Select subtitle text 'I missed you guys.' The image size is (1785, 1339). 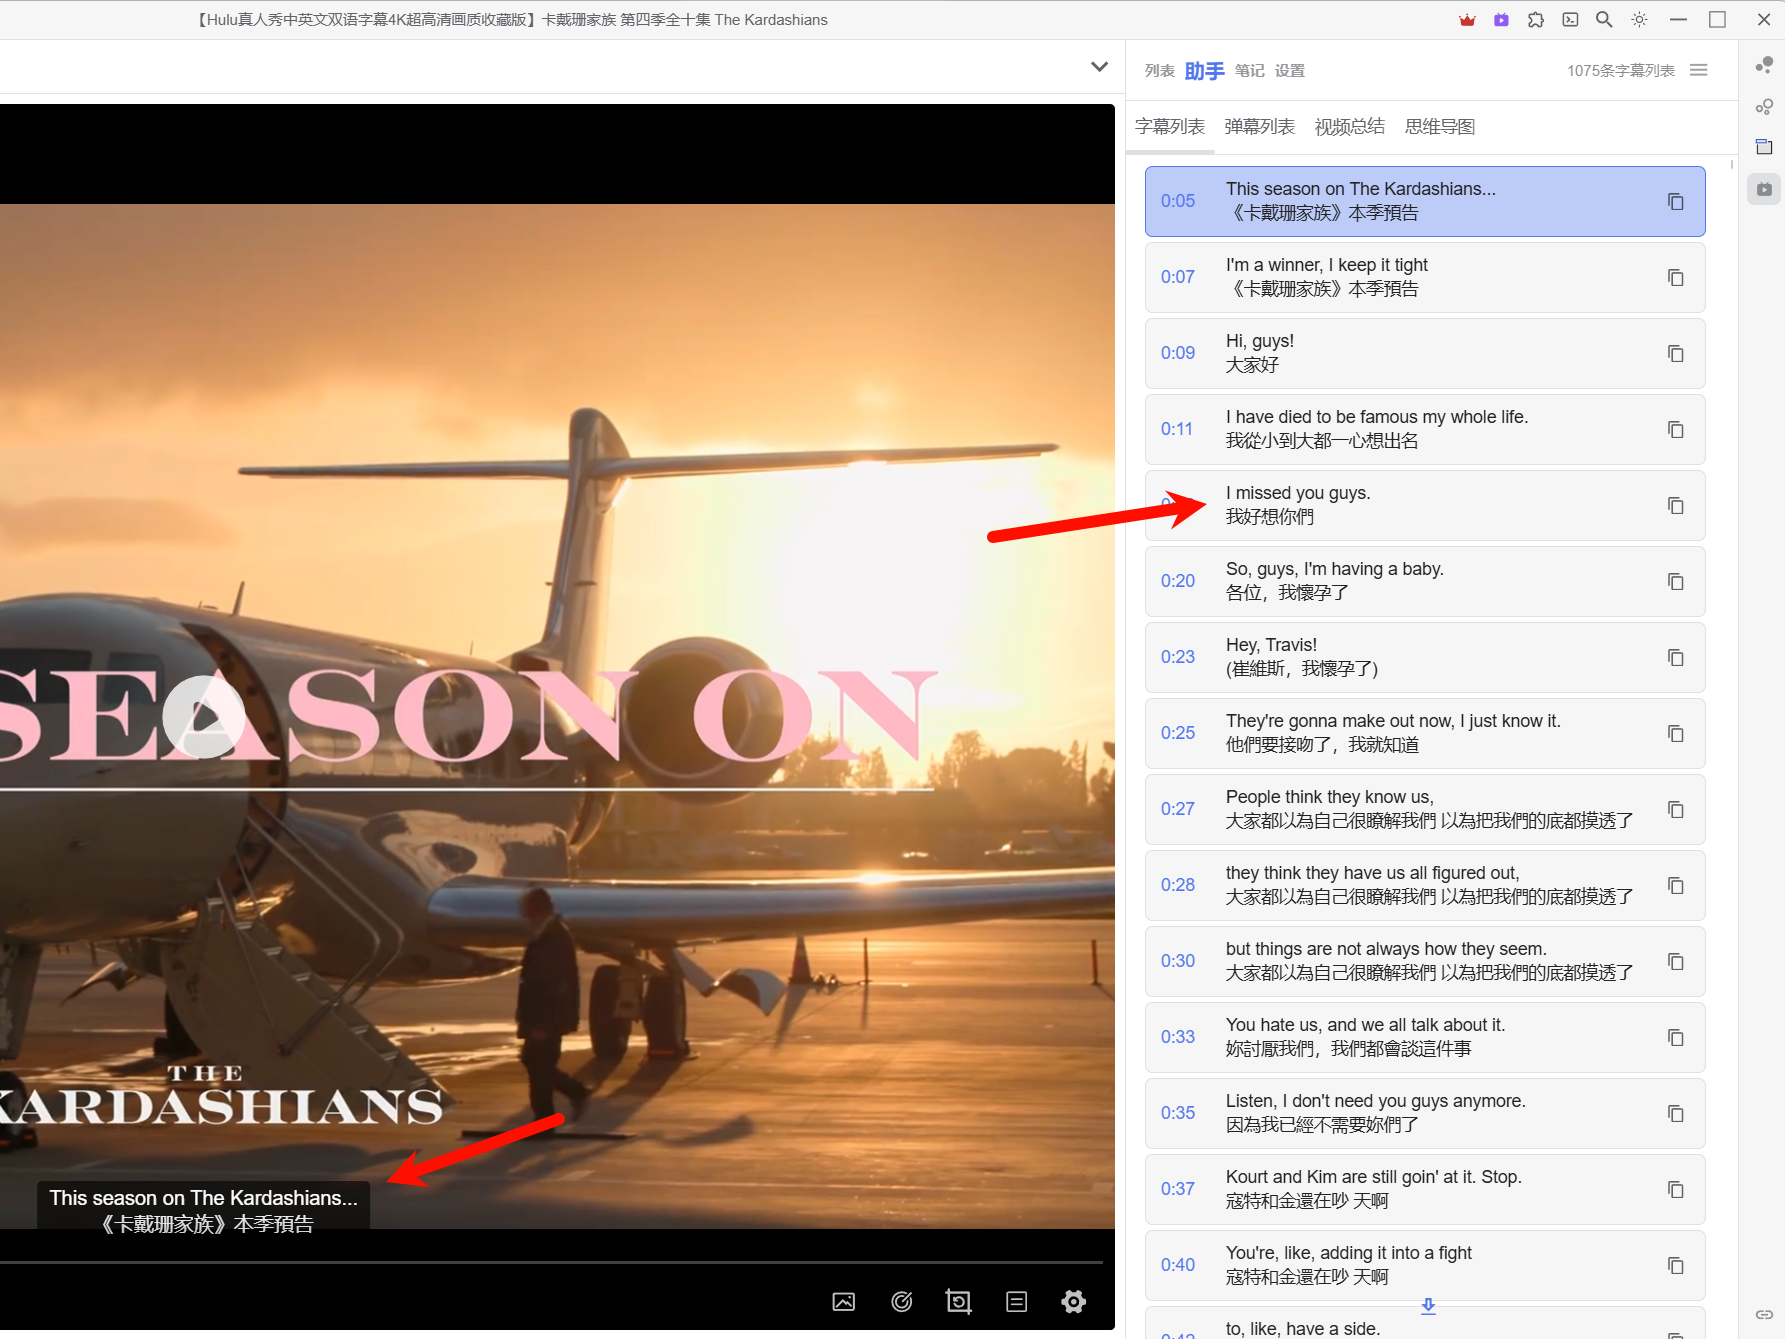click(1298, 493)
